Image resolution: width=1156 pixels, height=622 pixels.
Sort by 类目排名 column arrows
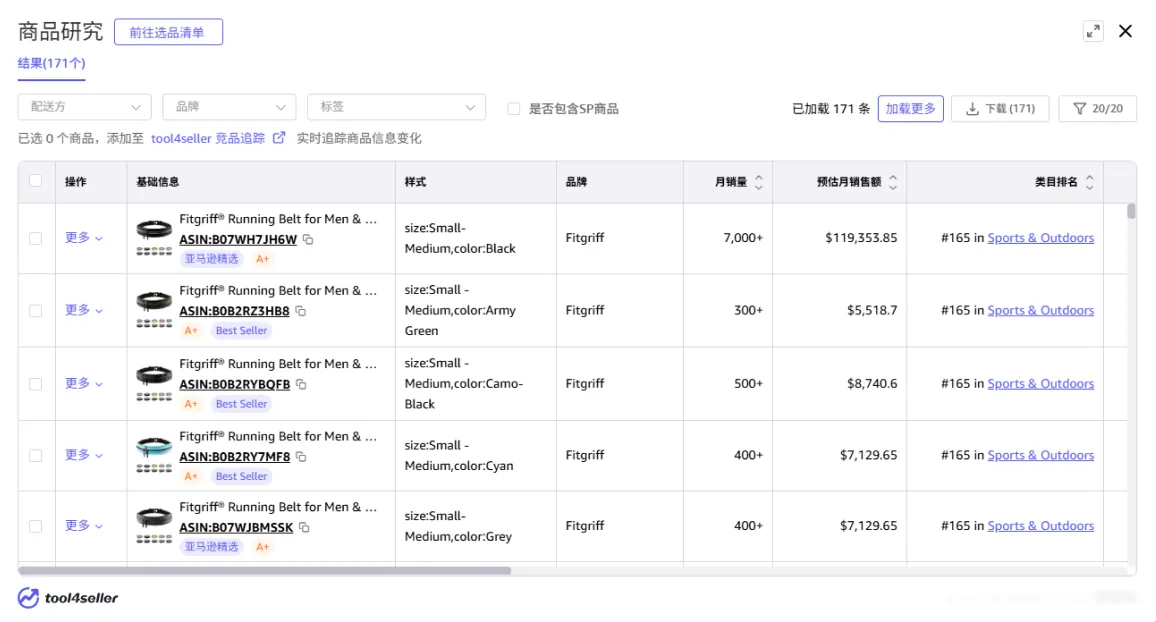point(1090,182)
